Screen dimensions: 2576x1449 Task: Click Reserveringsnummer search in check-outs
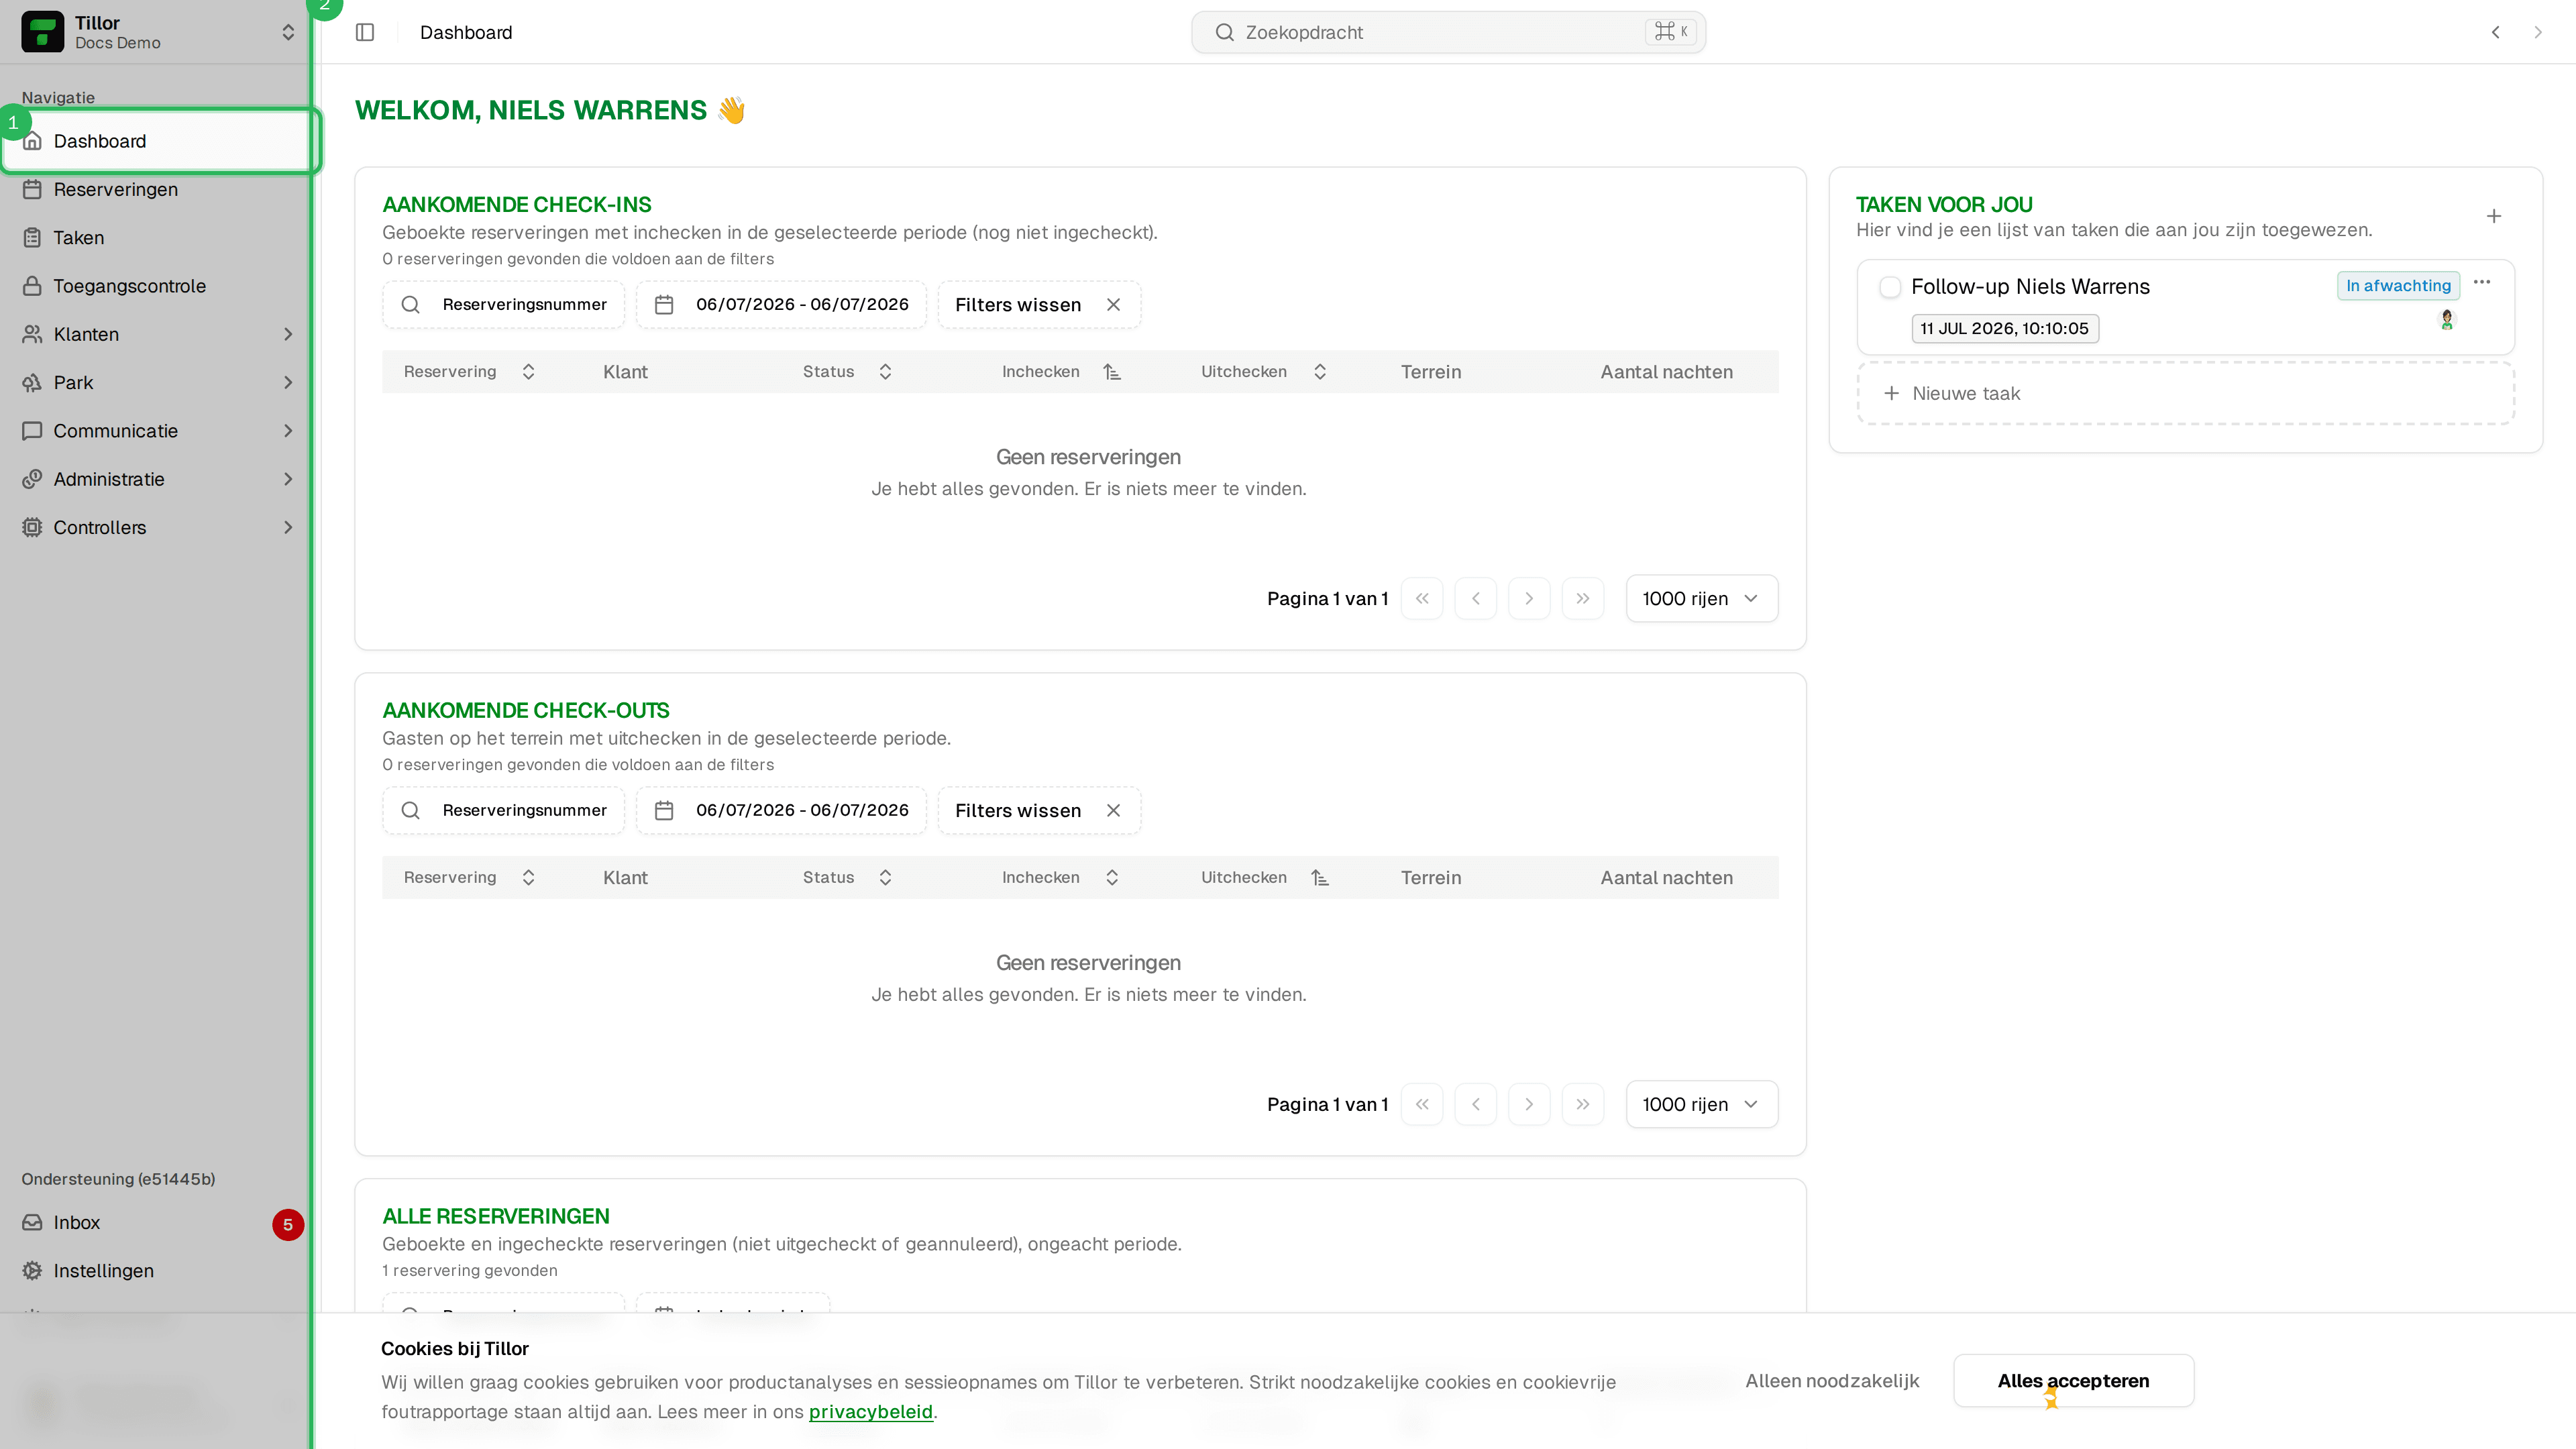504,811
